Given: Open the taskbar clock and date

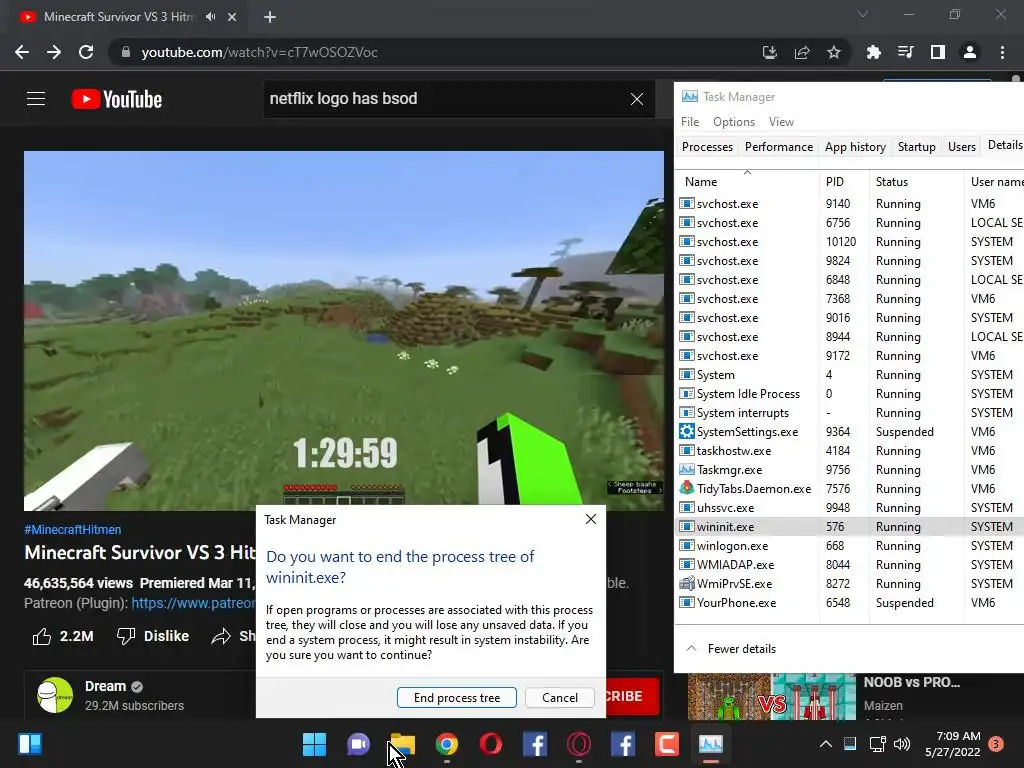Looking at the screenshot, I should point(953,744).
